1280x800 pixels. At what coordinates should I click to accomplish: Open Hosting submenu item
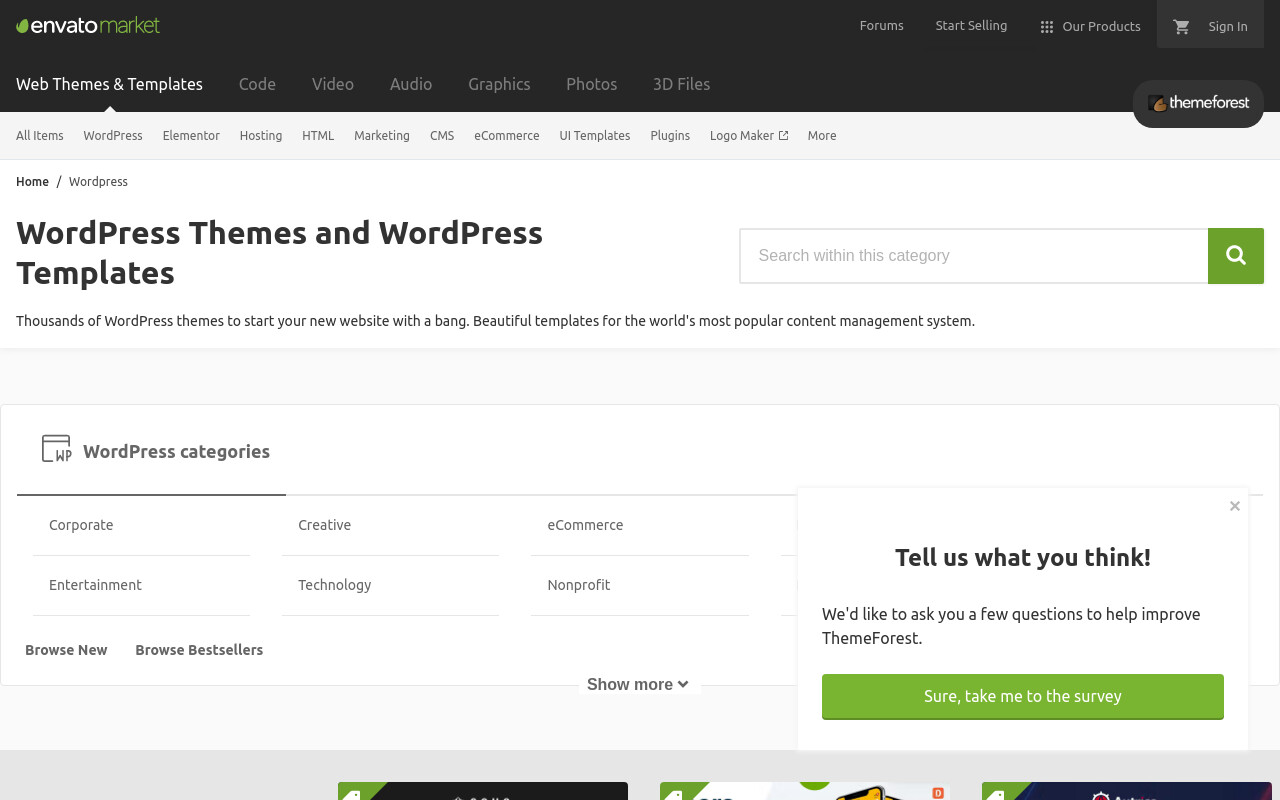coord(261,136)
